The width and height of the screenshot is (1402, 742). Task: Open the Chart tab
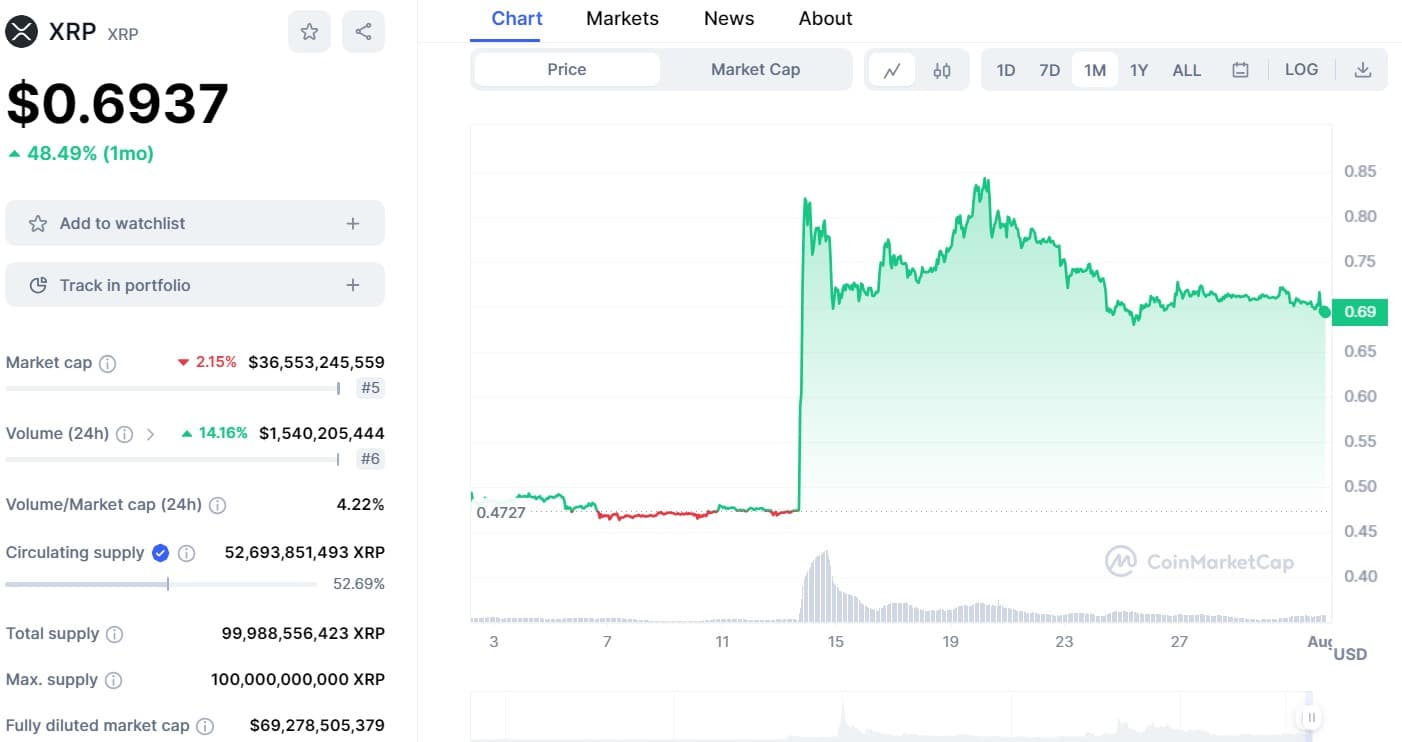click(517, 19)
